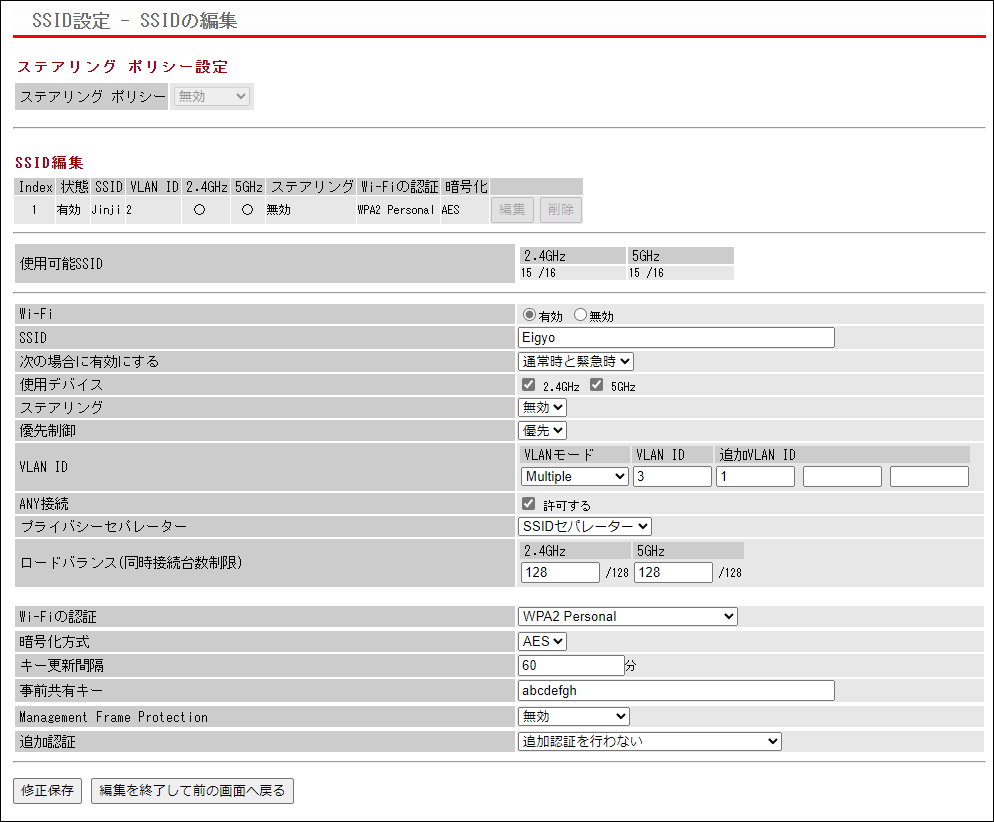Toggle the 2.4GHz device checkbox

[x=529, y=385]
